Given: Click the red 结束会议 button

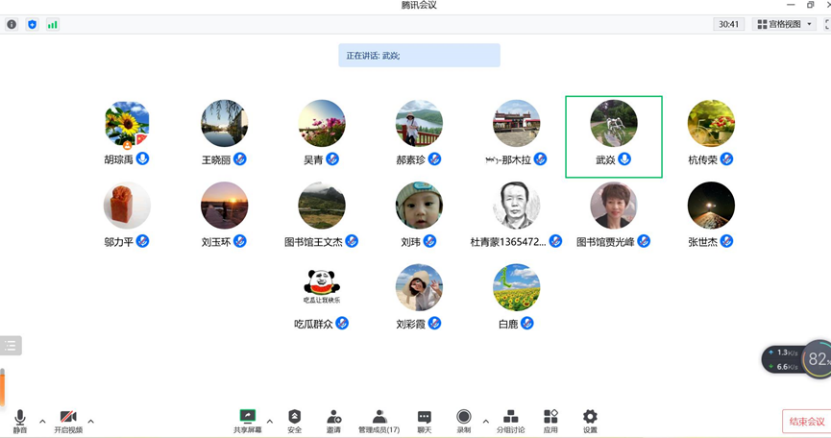Looking at the screenshot, I should 805,421.
